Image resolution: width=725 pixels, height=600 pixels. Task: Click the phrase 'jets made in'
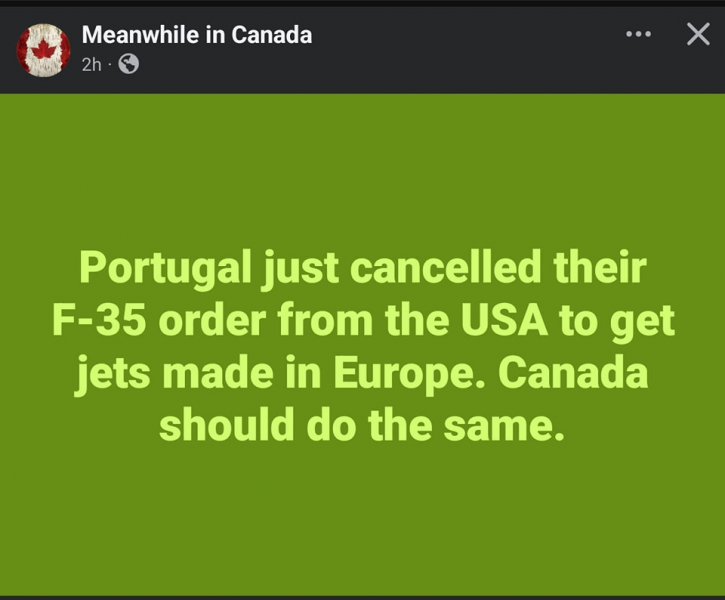point(197,374)
